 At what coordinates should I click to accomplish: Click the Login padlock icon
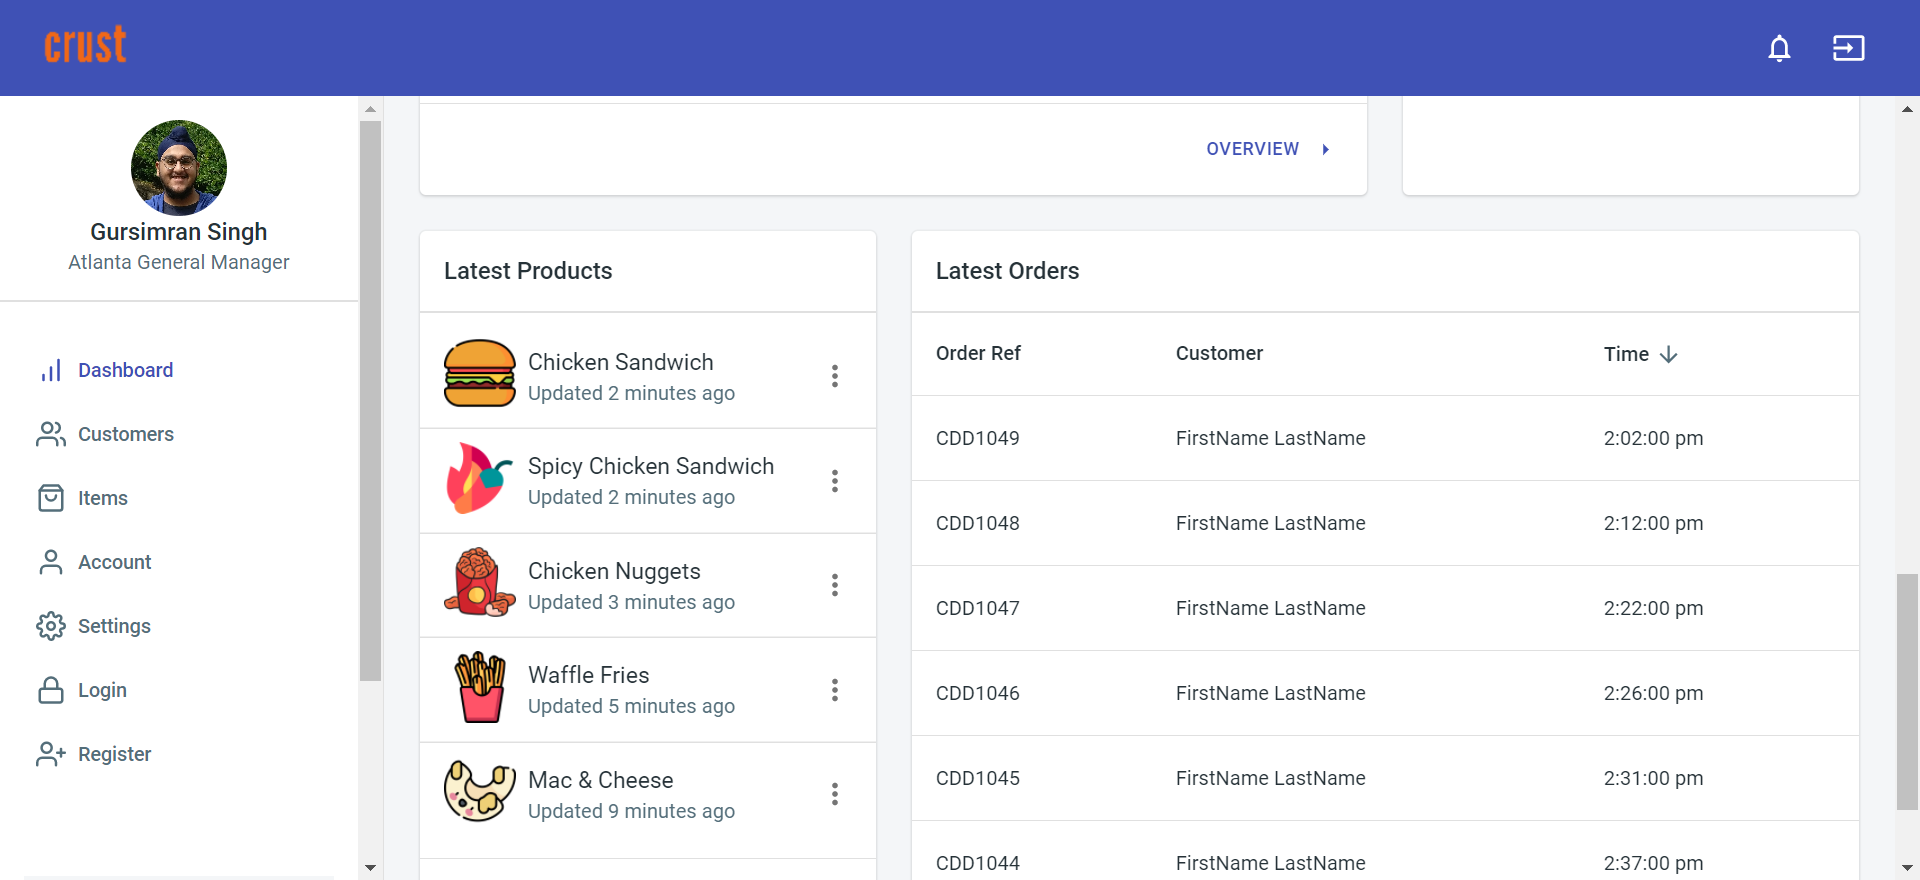tap(51, 690)
